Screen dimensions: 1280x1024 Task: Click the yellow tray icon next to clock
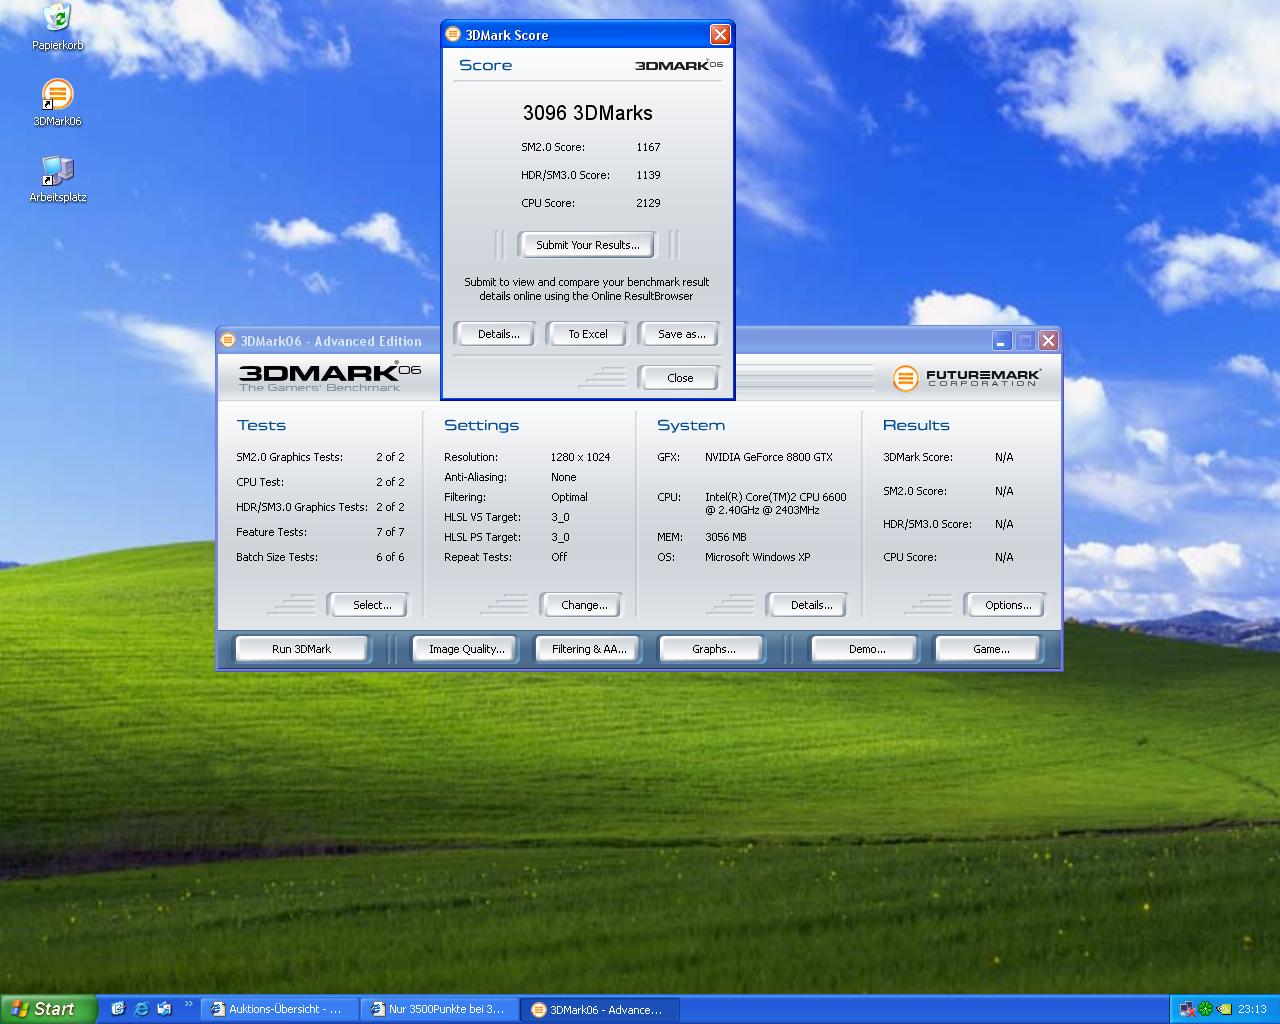coord(1224,1010)
